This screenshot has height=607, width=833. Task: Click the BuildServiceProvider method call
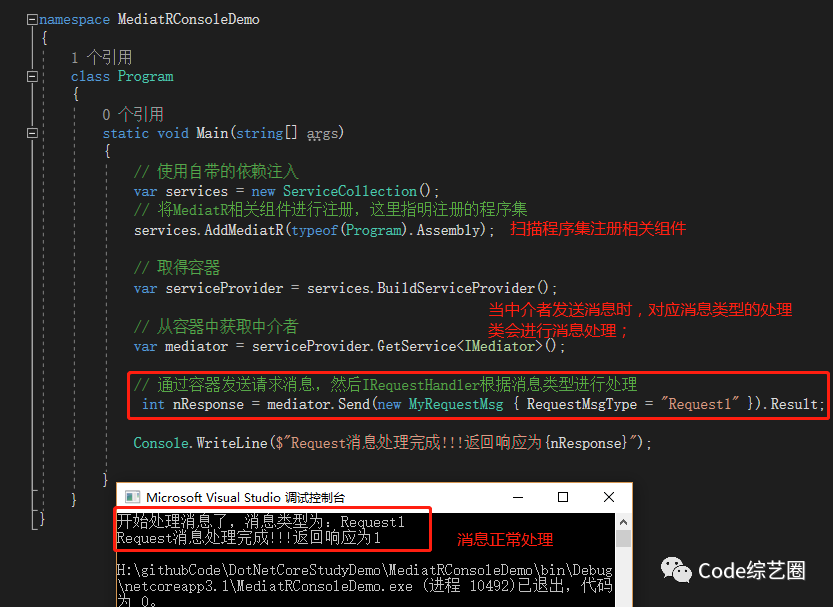pos(456,288)
